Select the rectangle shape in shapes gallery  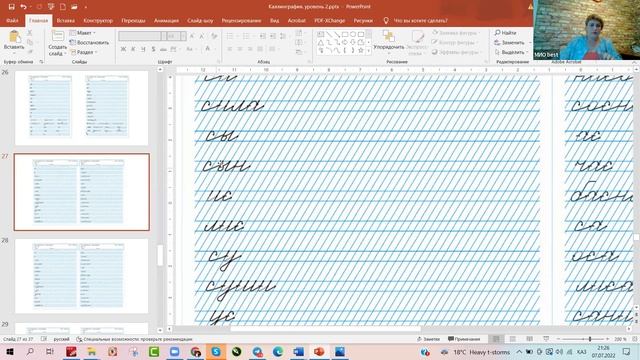click(x=345, y=34)
